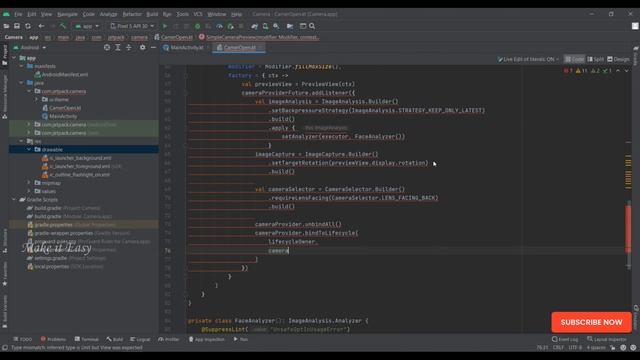Switch editor to Code view mode
640x360 pixels.
[574, 59]
